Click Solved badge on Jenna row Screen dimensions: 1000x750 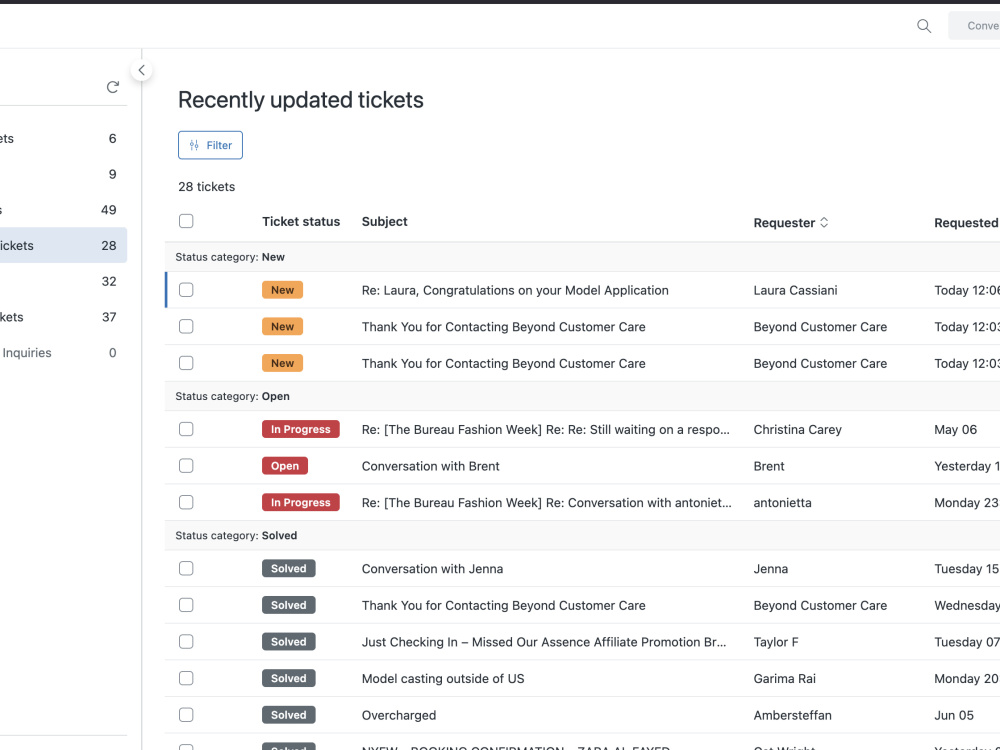click(288, 569)
